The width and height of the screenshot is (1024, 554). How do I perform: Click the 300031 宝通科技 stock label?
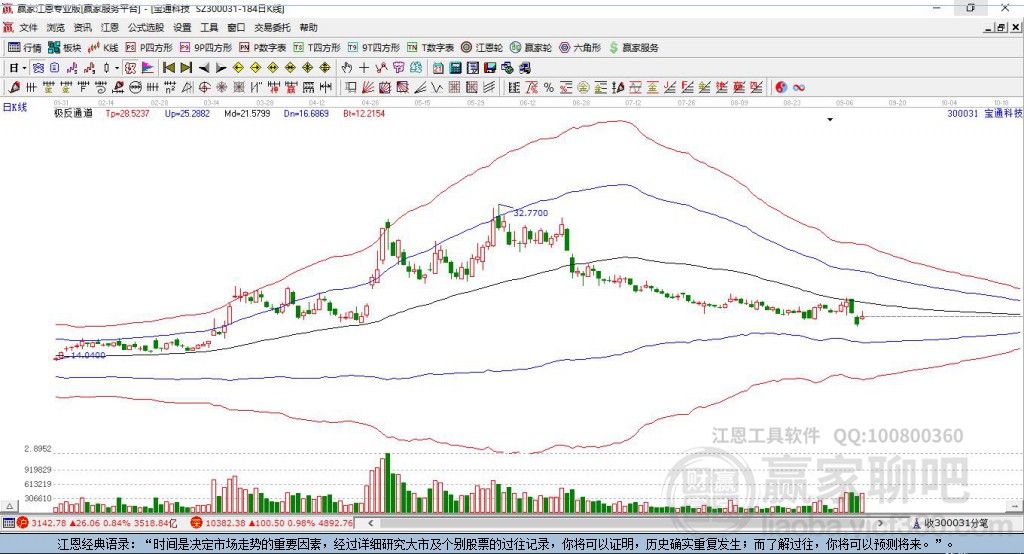pos(984,113)
